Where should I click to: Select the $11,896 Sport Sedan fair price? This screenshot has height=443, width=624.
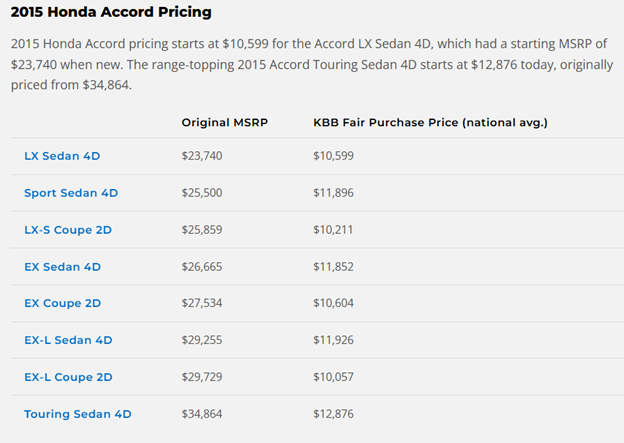(x=333, y=193)
